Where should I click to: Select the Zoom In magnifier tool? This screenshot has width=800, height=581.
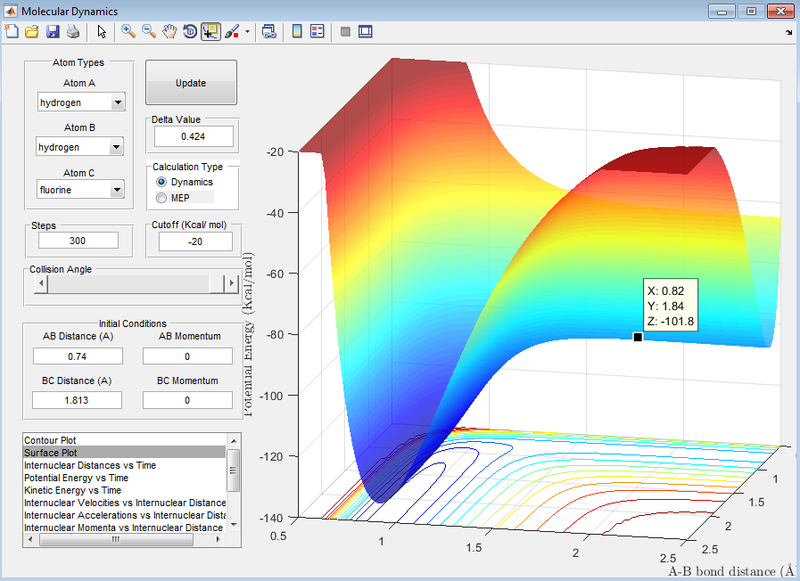click(128, 31)
